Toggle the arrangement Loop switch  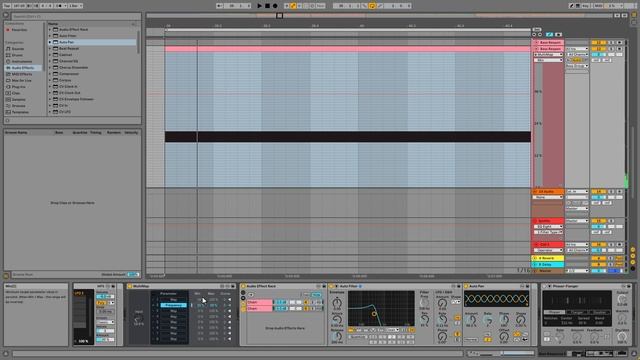coord(372,6)
